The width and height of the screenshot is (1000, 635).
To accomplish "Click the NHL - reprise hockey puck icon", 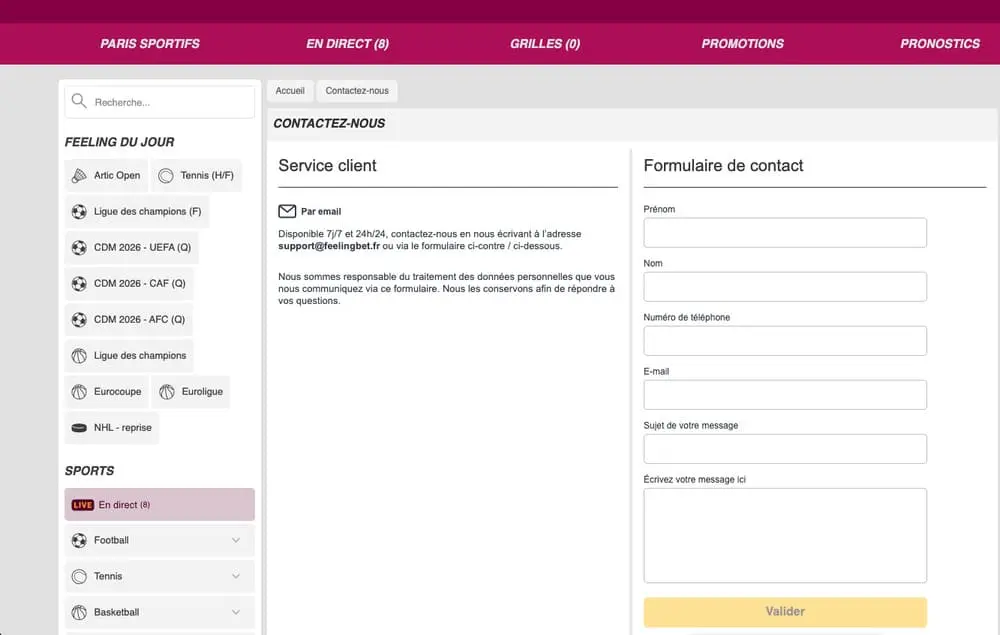I will click(x=79, y=427).
